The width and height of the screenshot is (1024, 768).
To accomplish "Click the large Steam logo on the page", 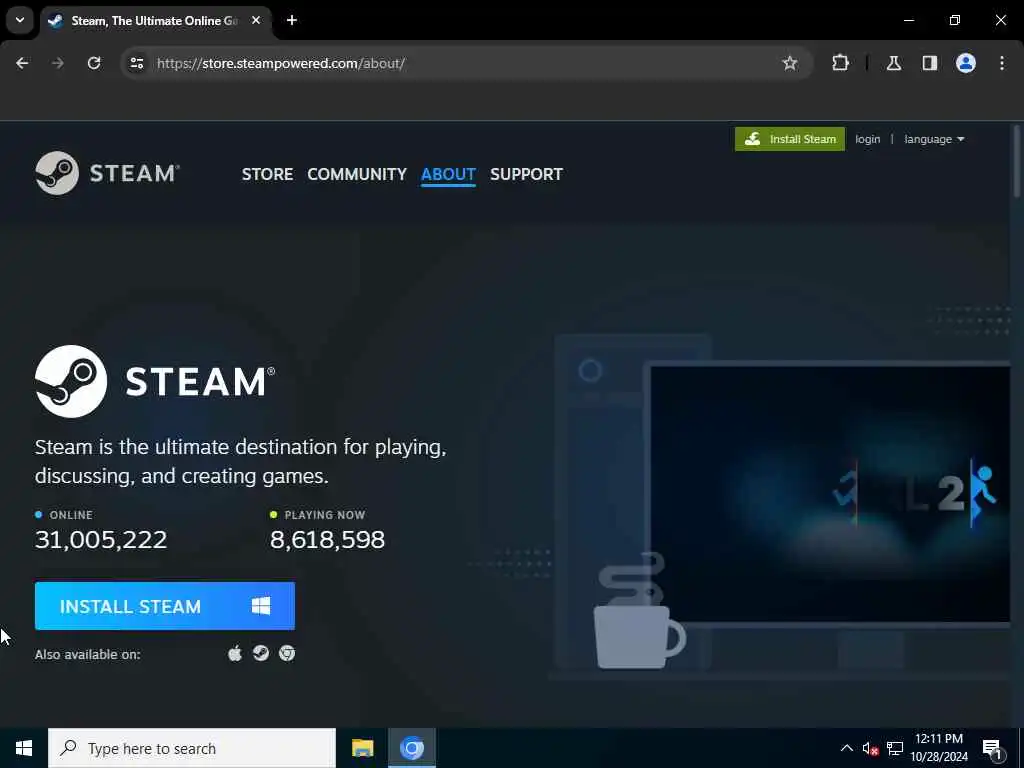I will coord(155,381).
